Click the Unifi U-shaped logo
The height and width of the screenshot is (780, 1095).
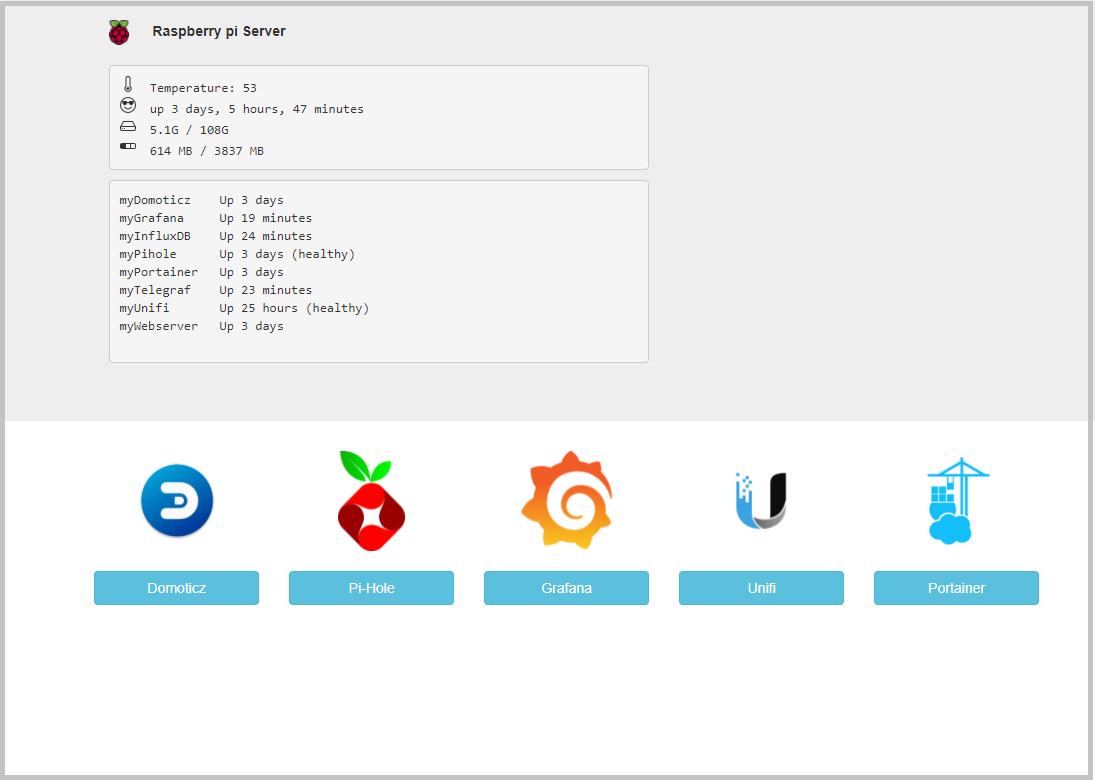761,500
